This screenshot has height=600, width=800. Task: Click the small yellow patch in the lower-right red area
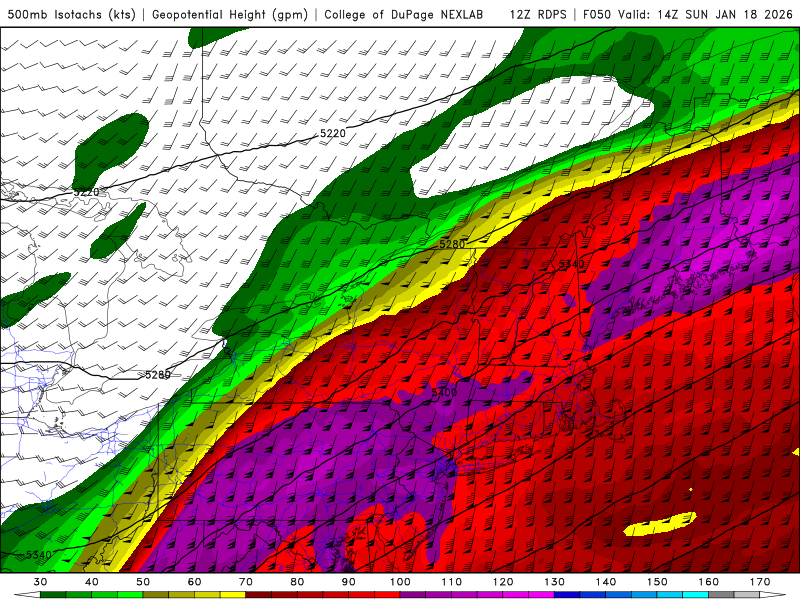660,524
